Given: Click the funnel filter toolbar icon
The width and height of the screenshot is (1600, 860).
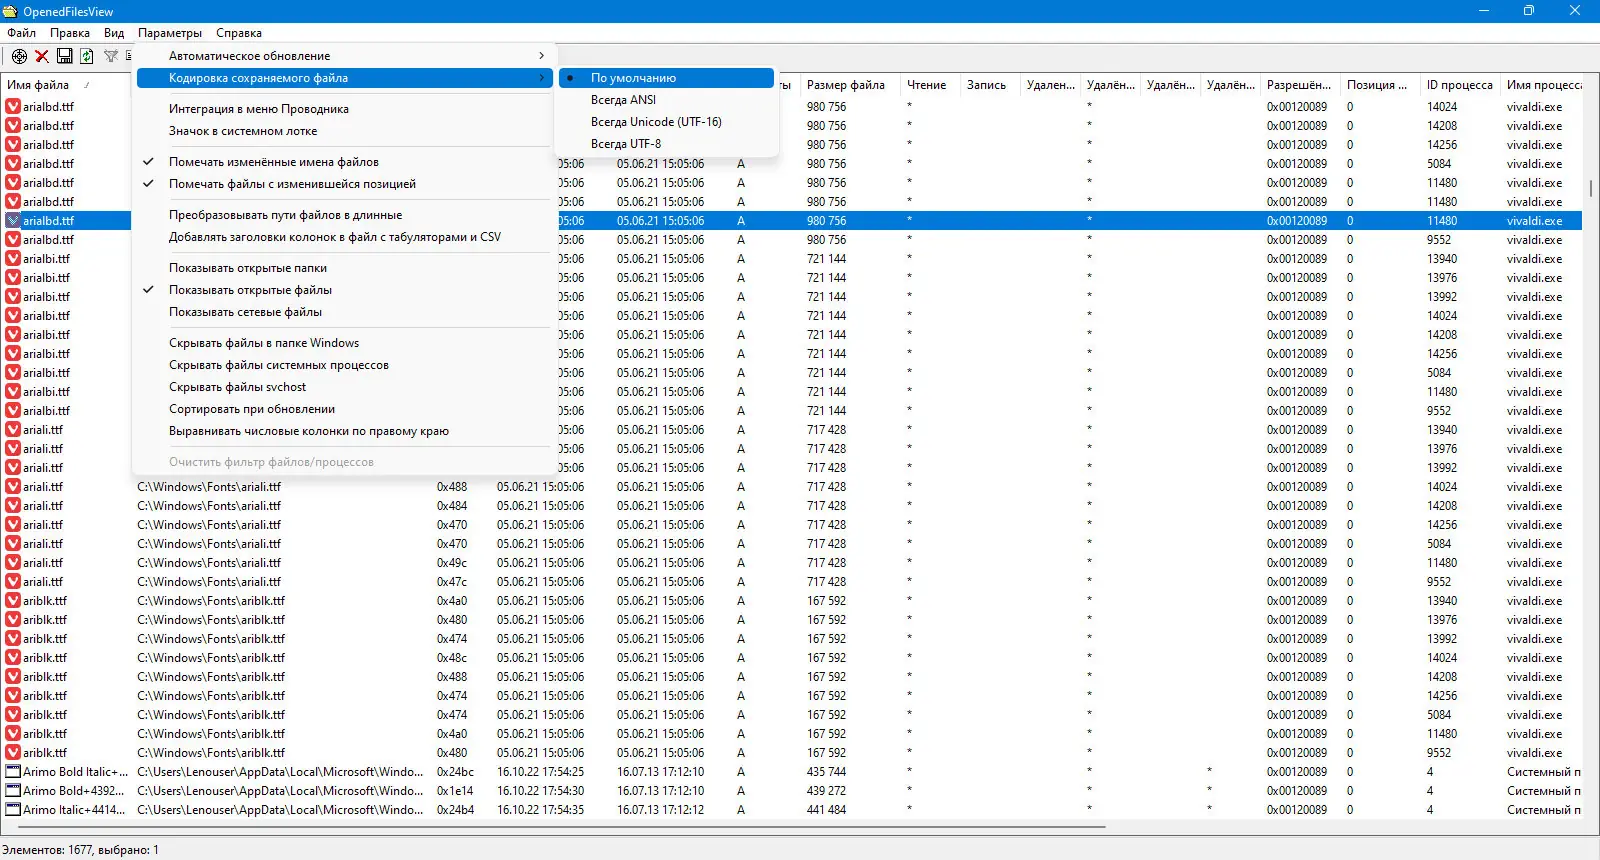Looking at the screenshot, I should coord(111,56).
